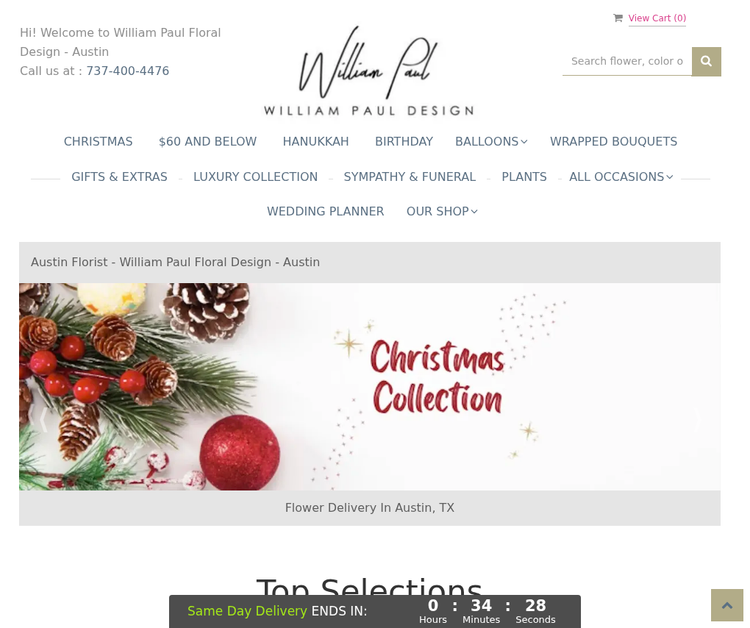Image resolution: width=750 pixels, height=628 pixels.
Task: Open Sympathy & Funeral category
Action: pos(409,177)
